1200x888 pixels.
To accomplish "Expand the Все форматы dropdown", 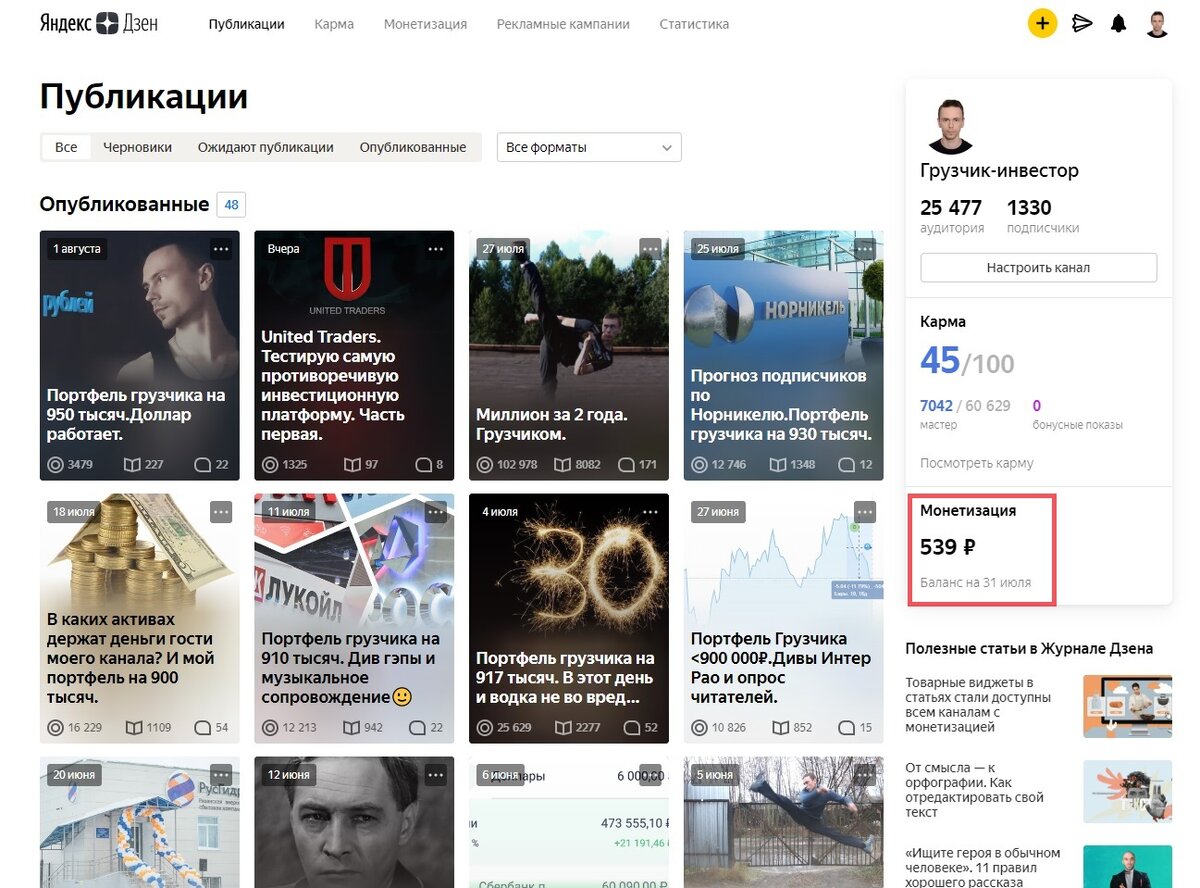I will pyautogui.click(x=589, y=147).
